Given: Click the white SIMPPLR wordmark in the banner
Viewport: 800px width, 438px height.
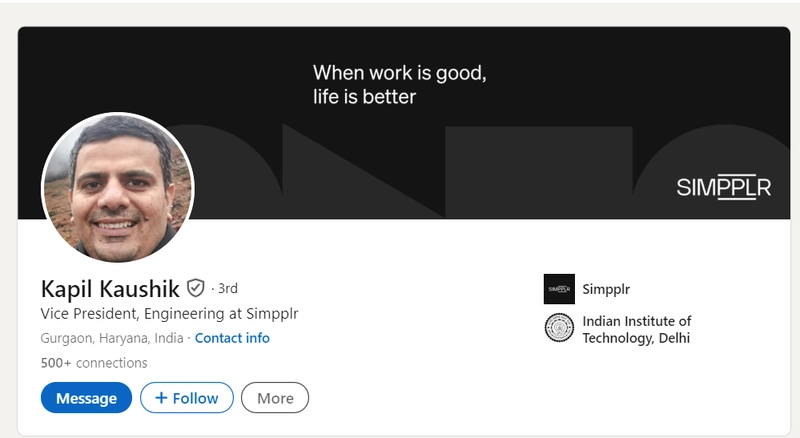Looking at the screenshot, I should pos(723,188).
